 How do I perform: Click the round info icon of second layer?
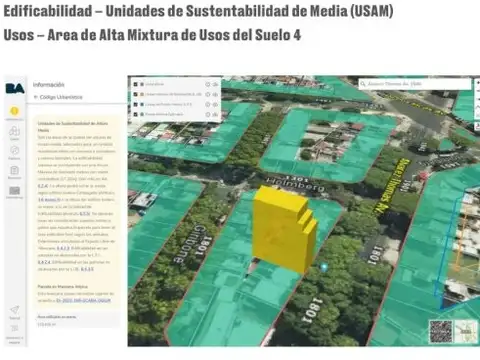pyautogui.click(x=208, y=94)
